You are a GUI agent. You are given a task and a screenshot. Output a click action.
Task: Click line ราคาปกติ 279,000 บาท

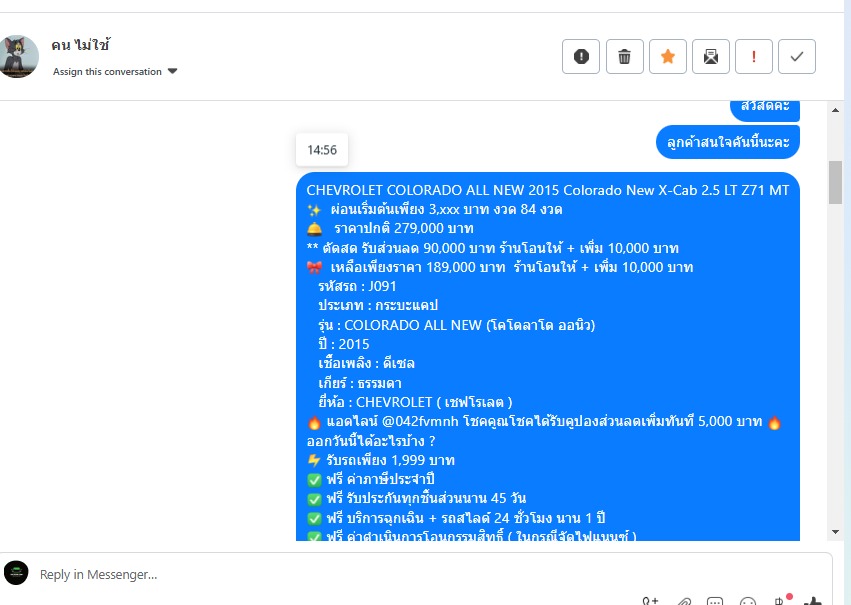390,228
